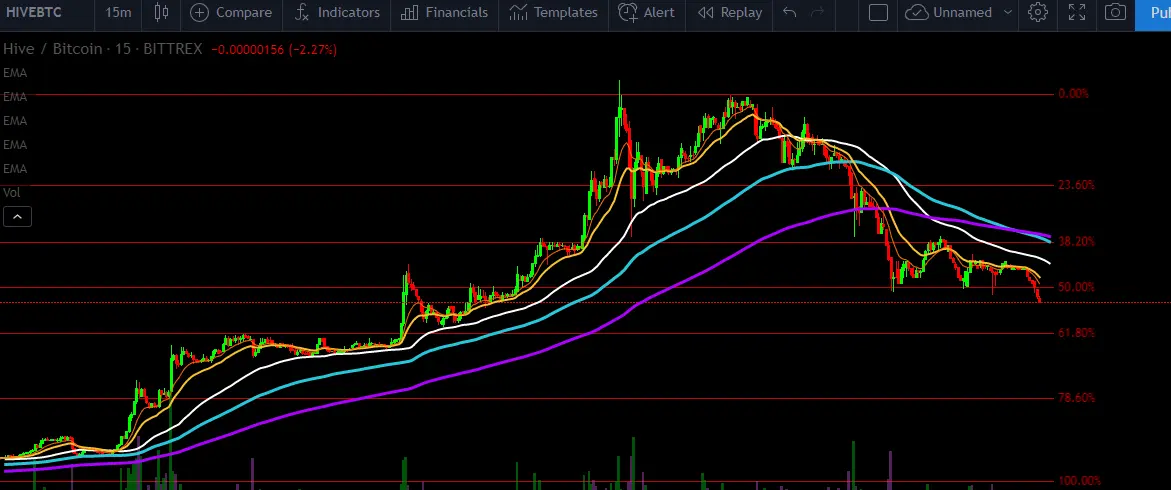Select the third EMA indicator label
This screenshot has width=1171, height=490.
coord(15,121)
